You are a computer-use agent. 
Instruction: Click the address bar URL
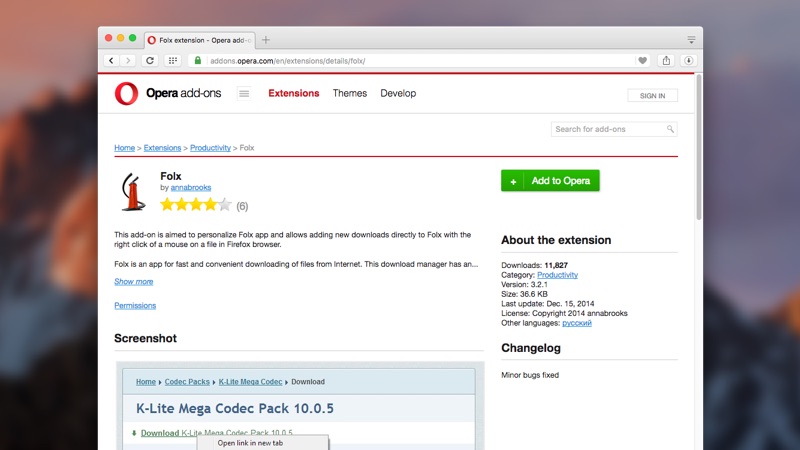point(287,61)
